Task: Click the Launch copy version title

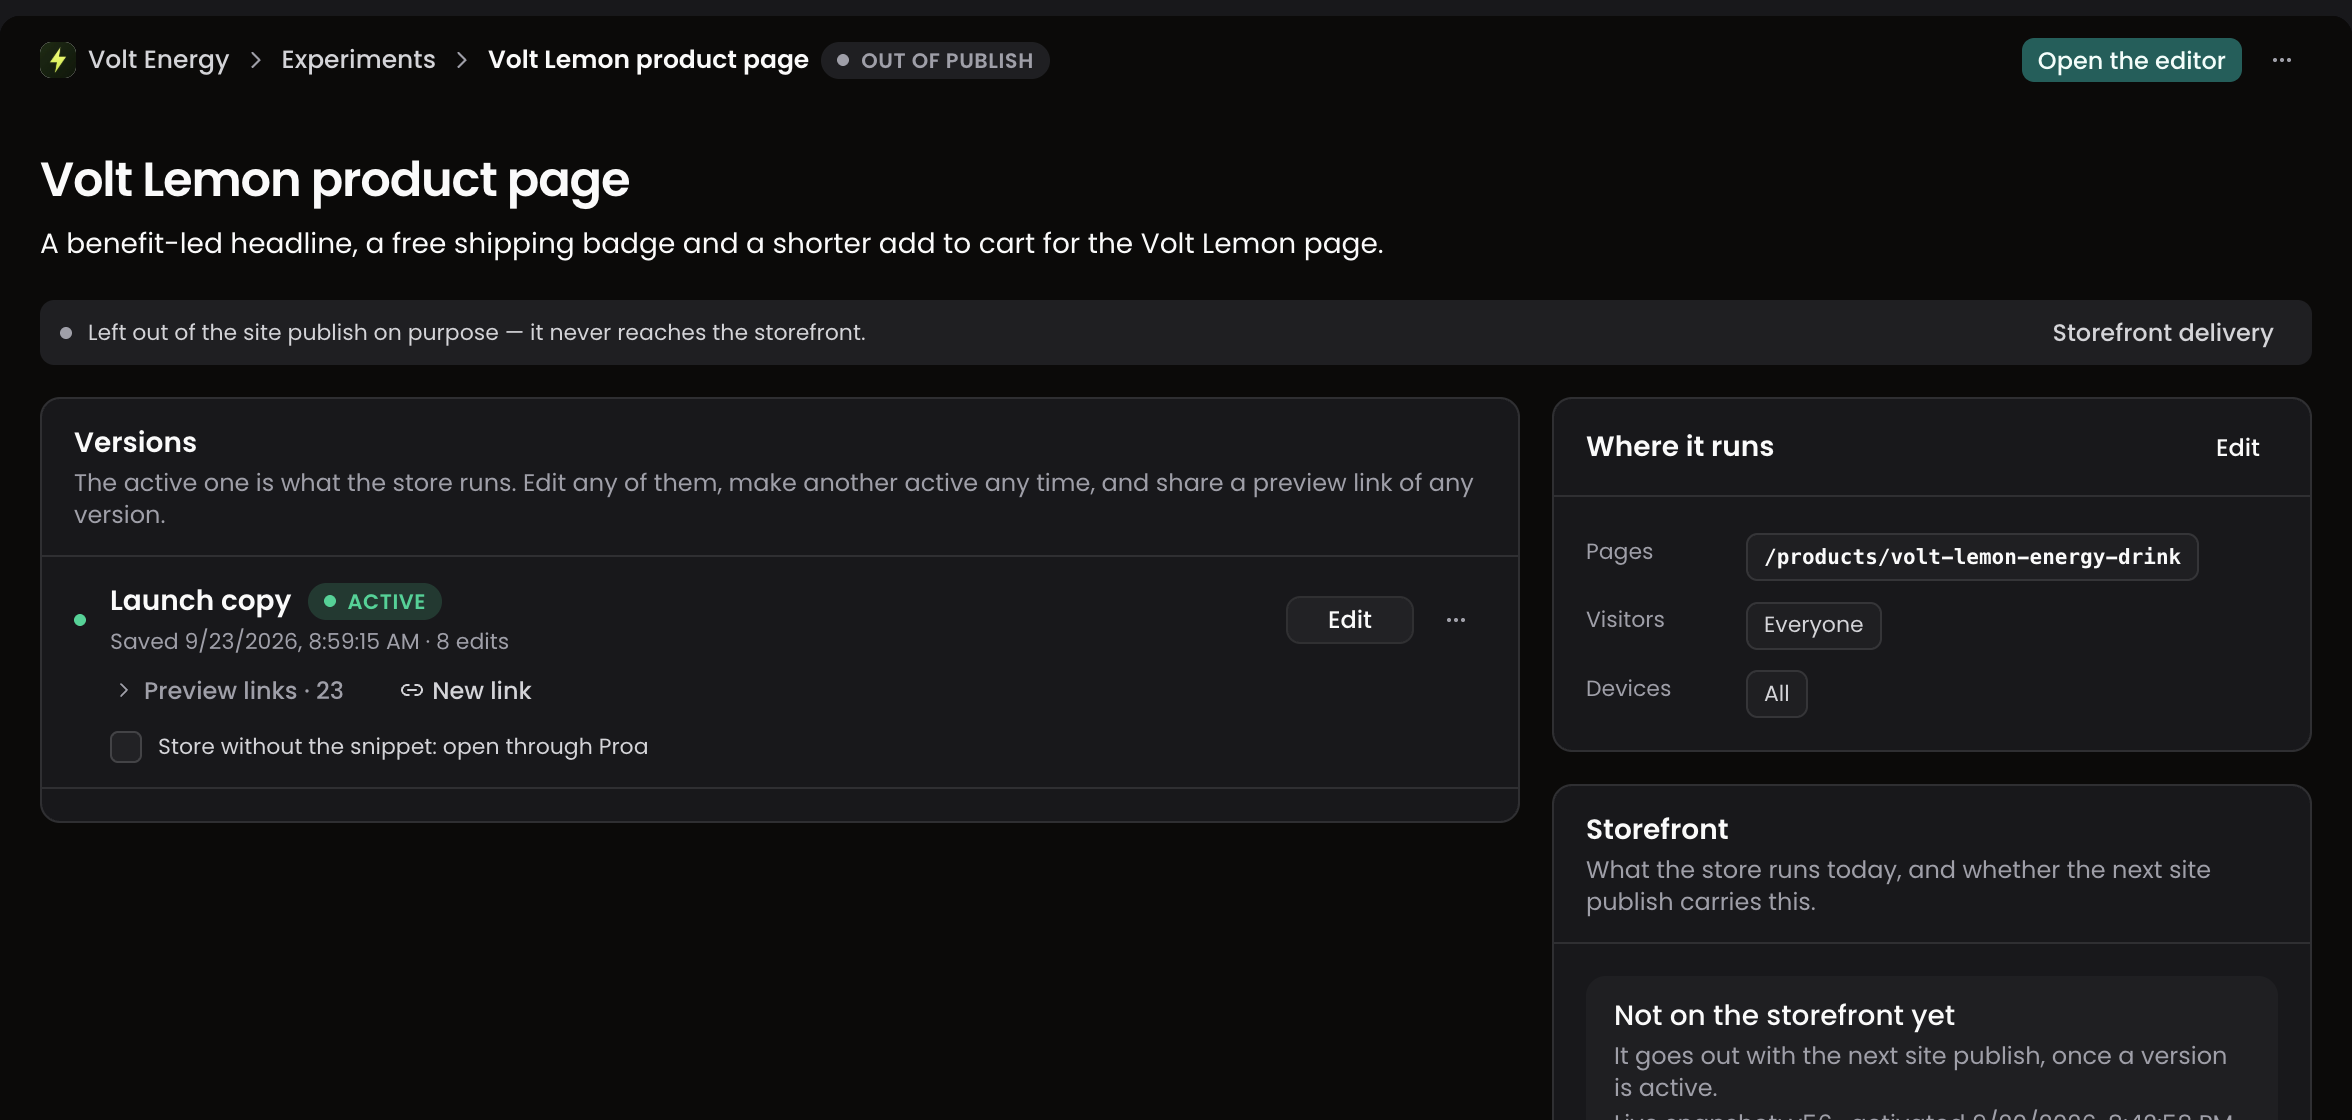Action: pos(200,601)
